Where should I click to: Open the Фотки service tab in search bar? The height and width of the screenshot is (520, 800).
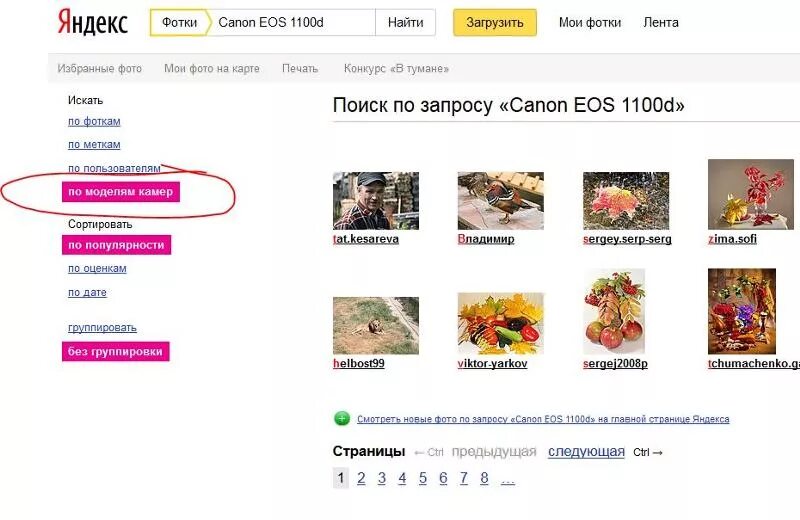[x=180, y=22]
